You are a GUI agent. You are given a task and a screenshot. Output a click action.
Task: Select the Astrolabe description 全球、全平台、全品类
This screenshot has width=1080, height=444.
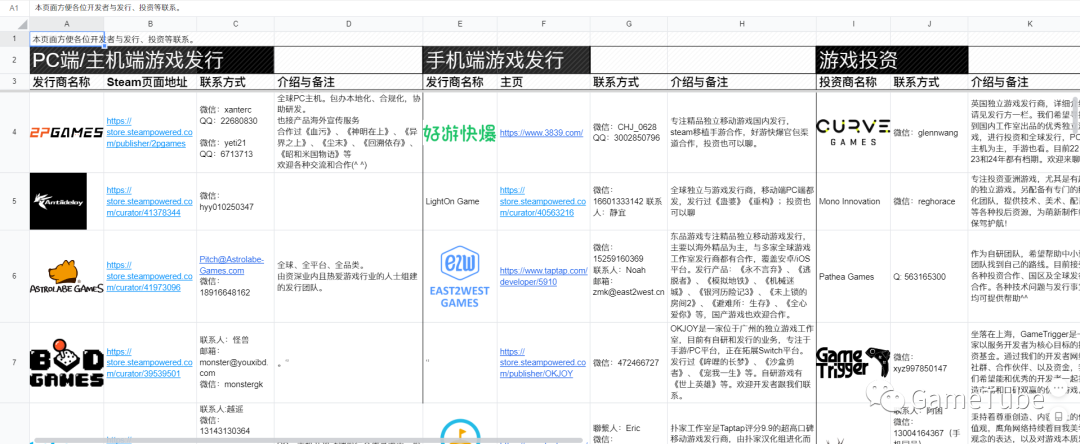[349, 276]
